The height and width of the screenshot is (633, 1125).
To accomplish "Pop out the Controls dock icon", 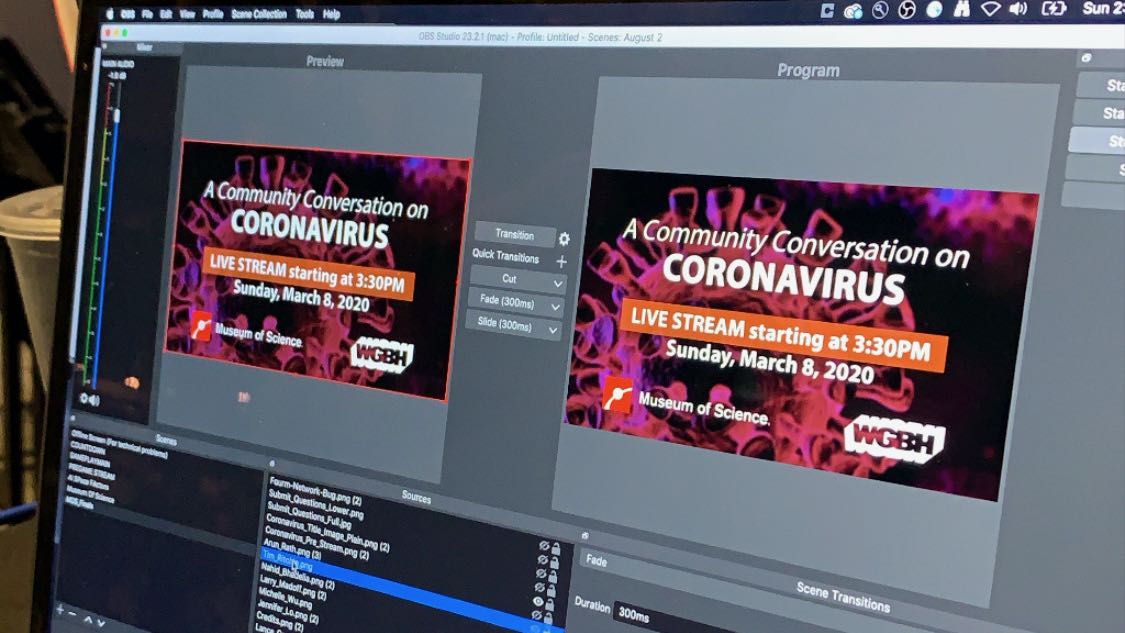I will pyautogui.click(x=1086, y=58).
